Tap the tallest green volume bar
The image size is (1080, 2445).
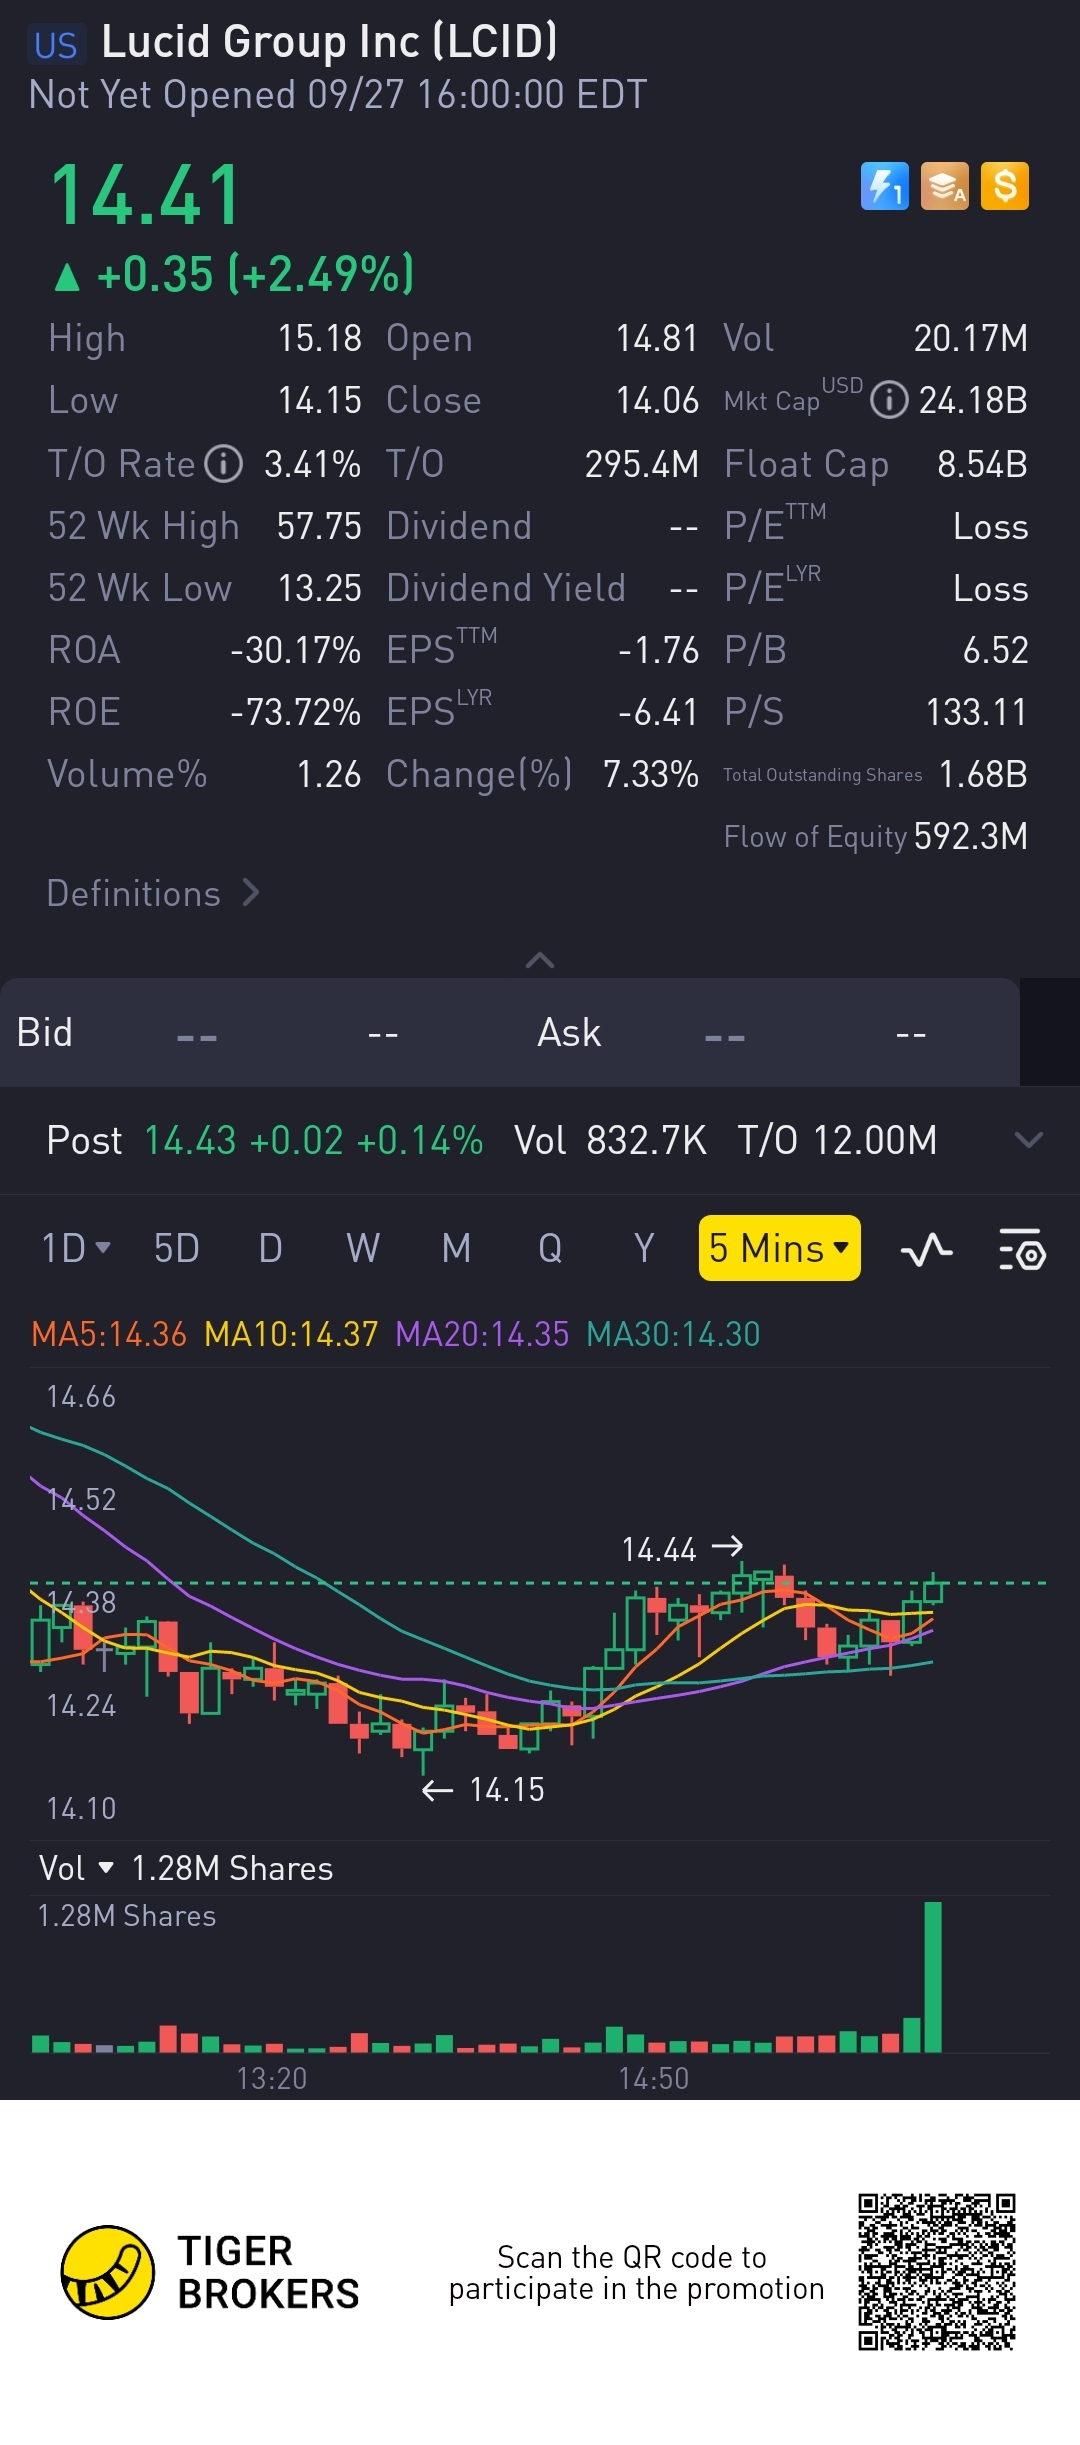[x=933, y=1976]
